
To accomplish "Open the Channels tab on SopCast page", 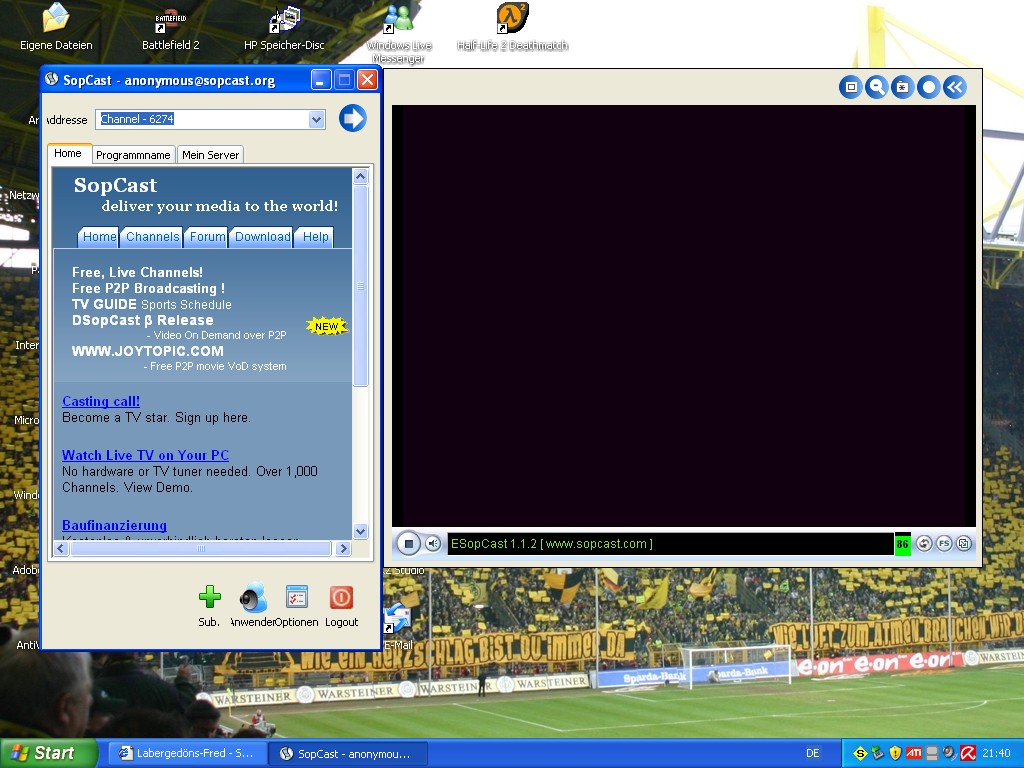I will (x=153, y=237).
